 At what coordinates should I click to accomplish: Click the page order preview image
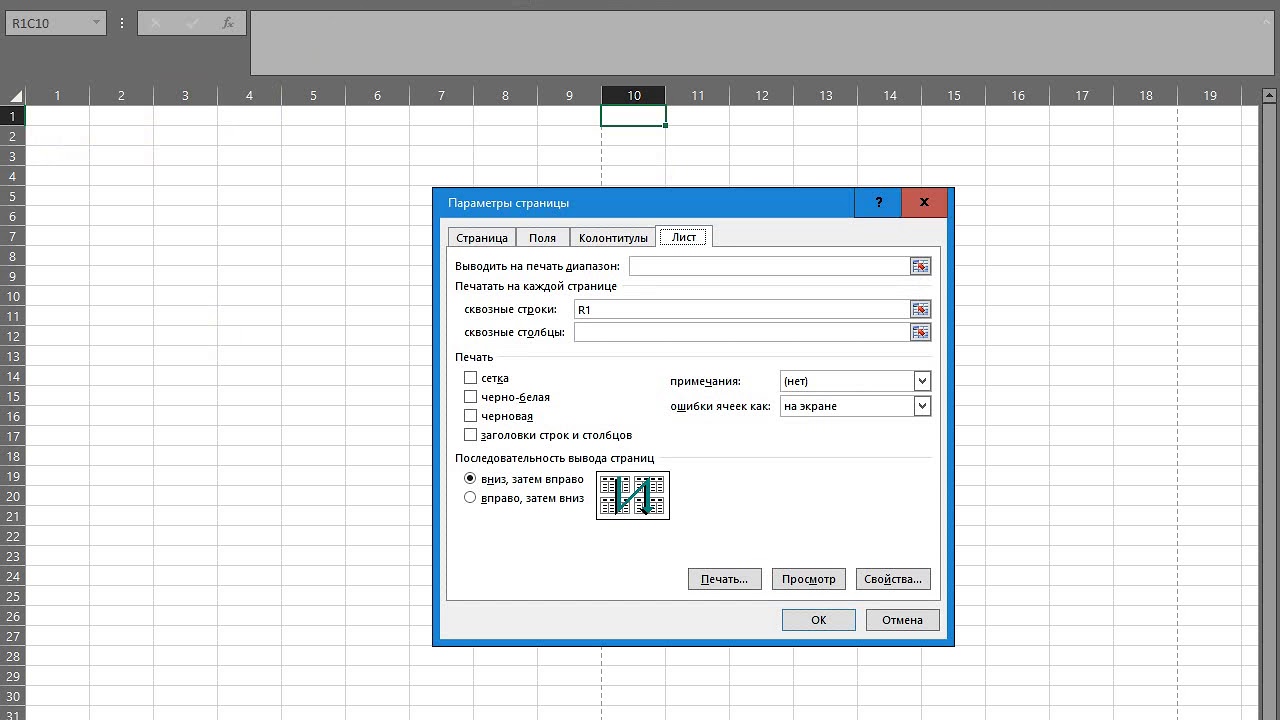(633, 495)
